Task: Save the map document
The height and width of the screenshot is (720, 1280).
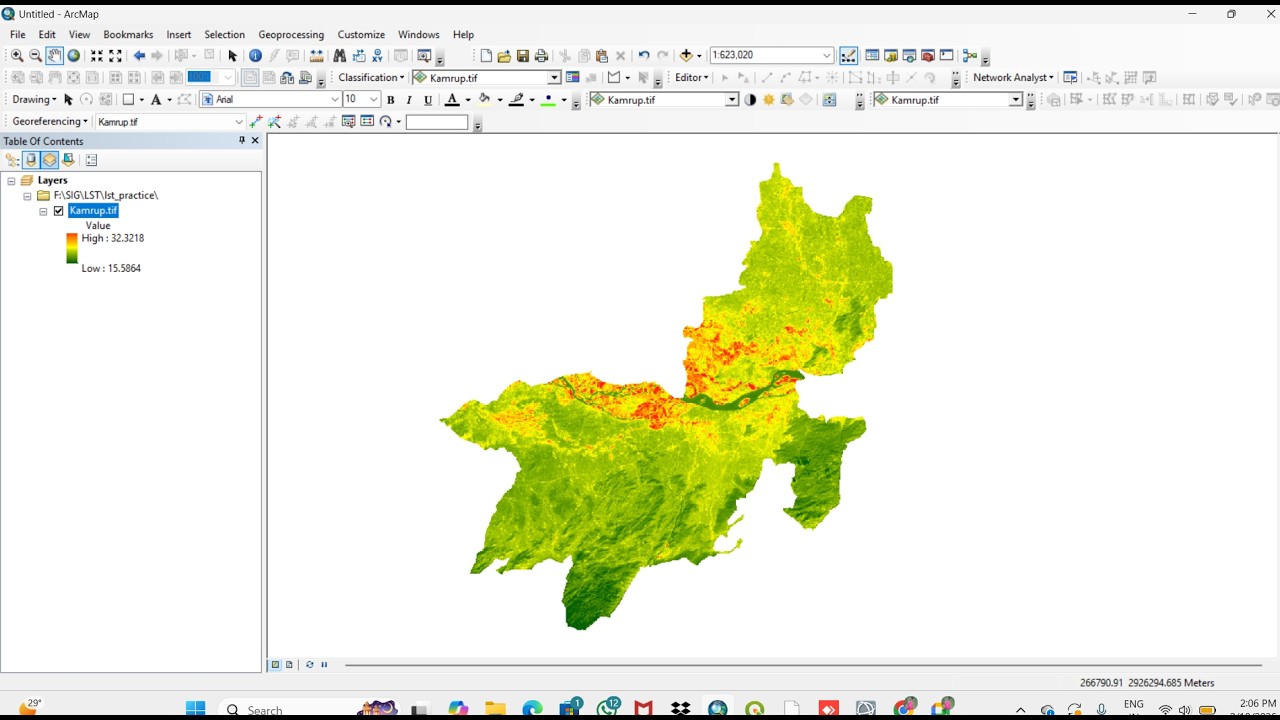Action: [x=523, y=56]
